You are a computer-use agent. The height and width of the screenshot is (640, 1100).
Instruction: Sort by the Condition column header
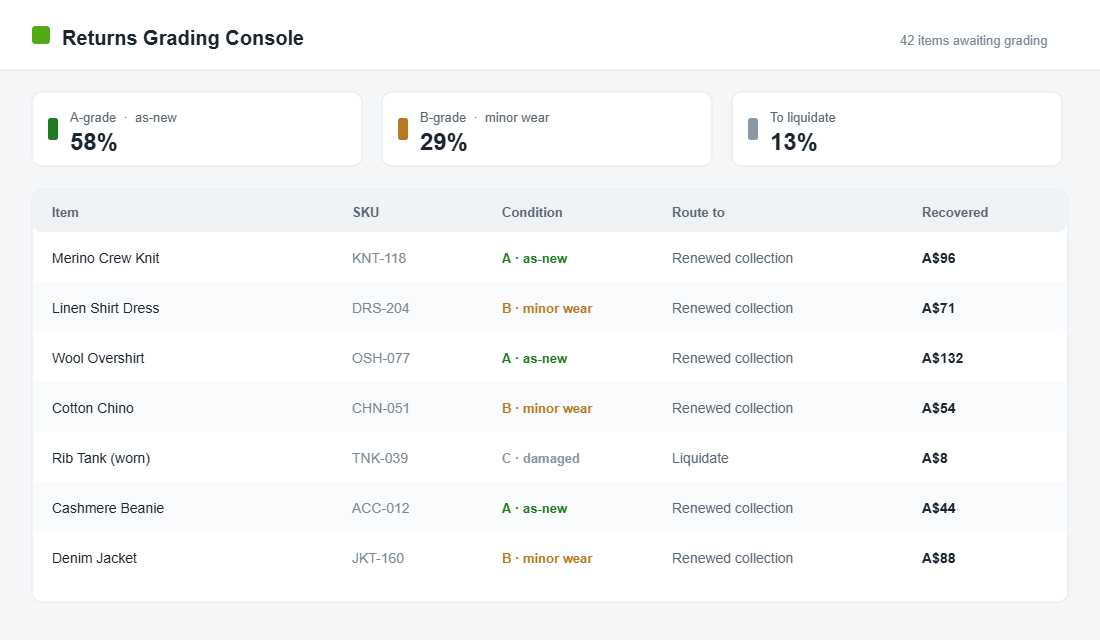[x=532, y=213]
